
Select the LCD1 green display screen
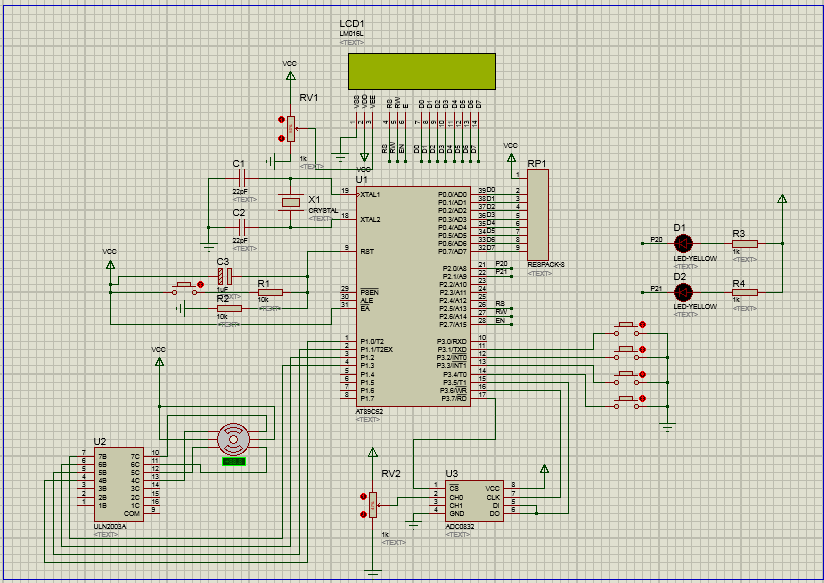point(421,71)
